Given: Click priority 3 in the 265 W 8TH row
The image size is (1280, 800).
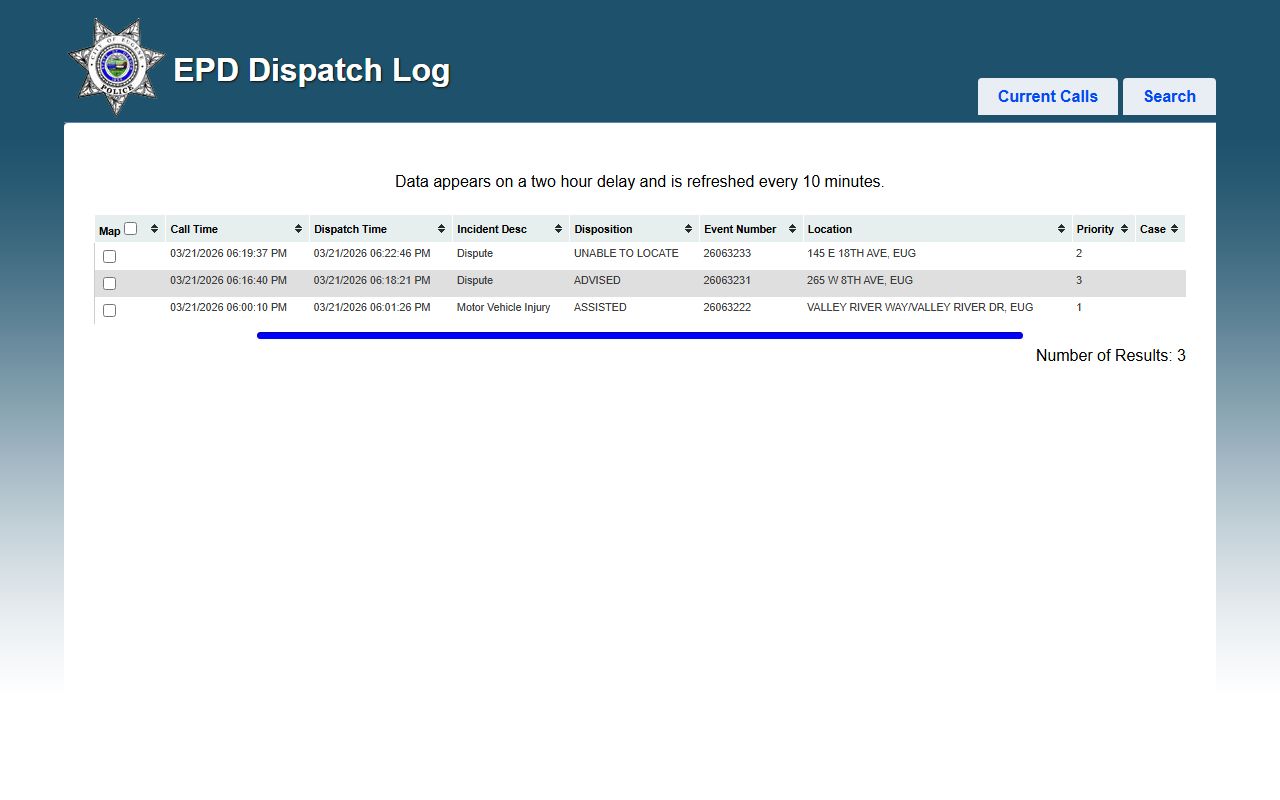Looking at the screenshot, I should click(1079, 280).
